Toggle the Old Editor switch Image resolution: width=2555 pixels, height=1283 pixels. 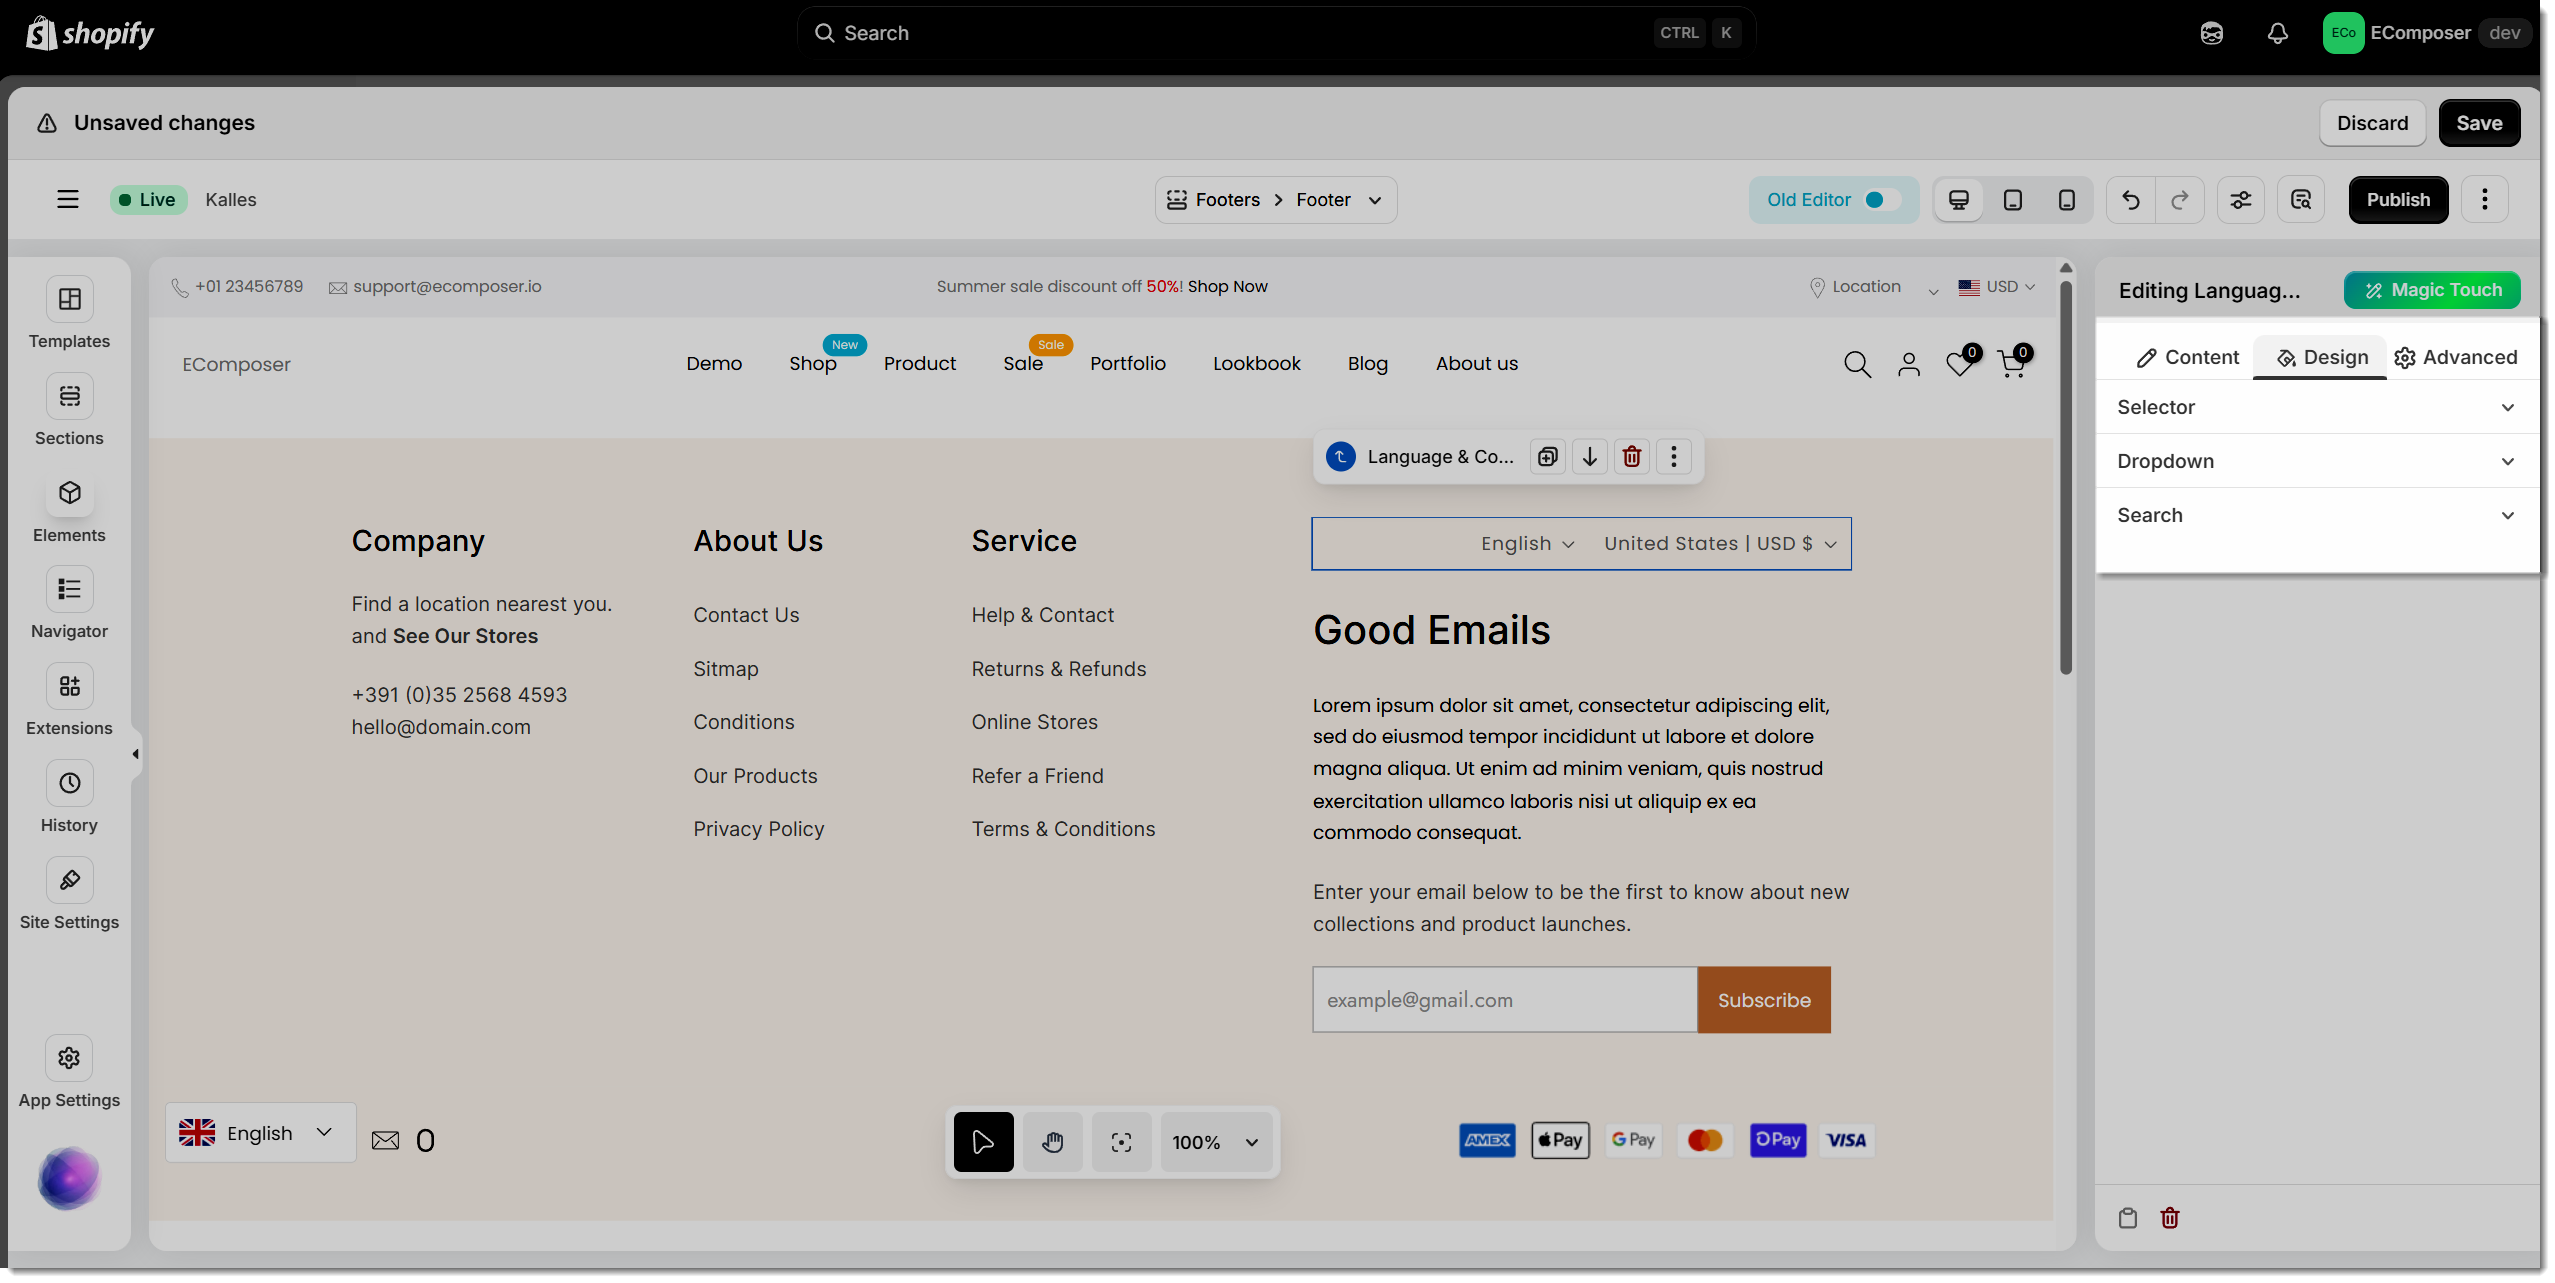coord(1881,200)
